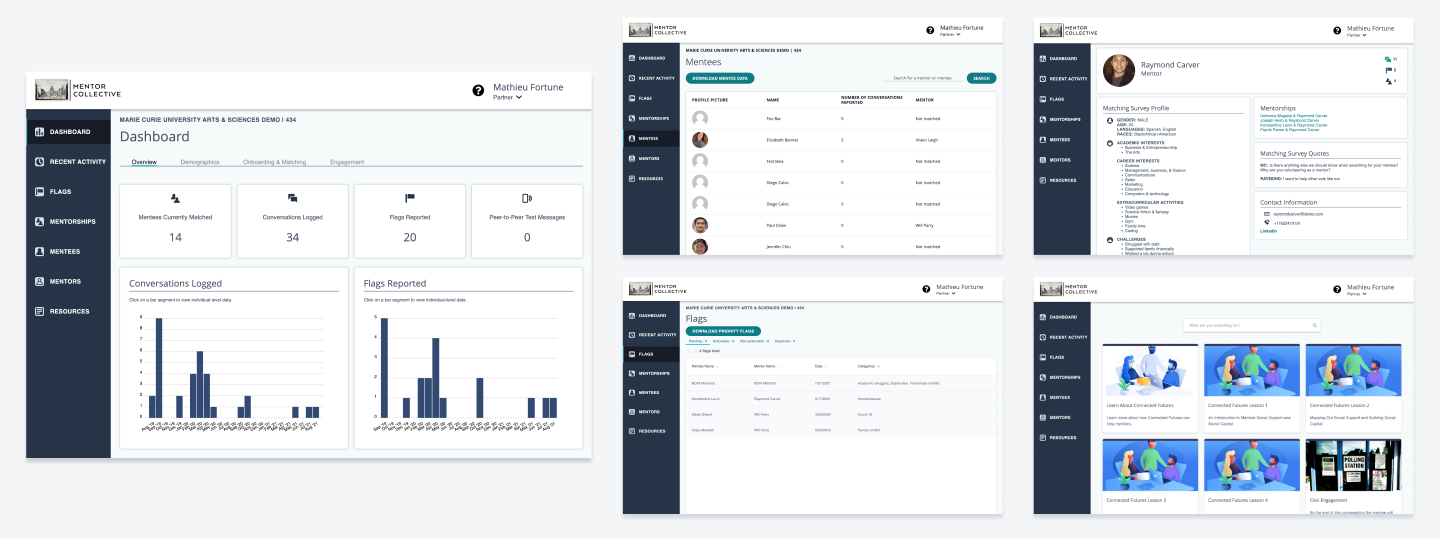Open the first mentorship link under Mentorships
The image size is (1440, 539).
point(1294,115)
